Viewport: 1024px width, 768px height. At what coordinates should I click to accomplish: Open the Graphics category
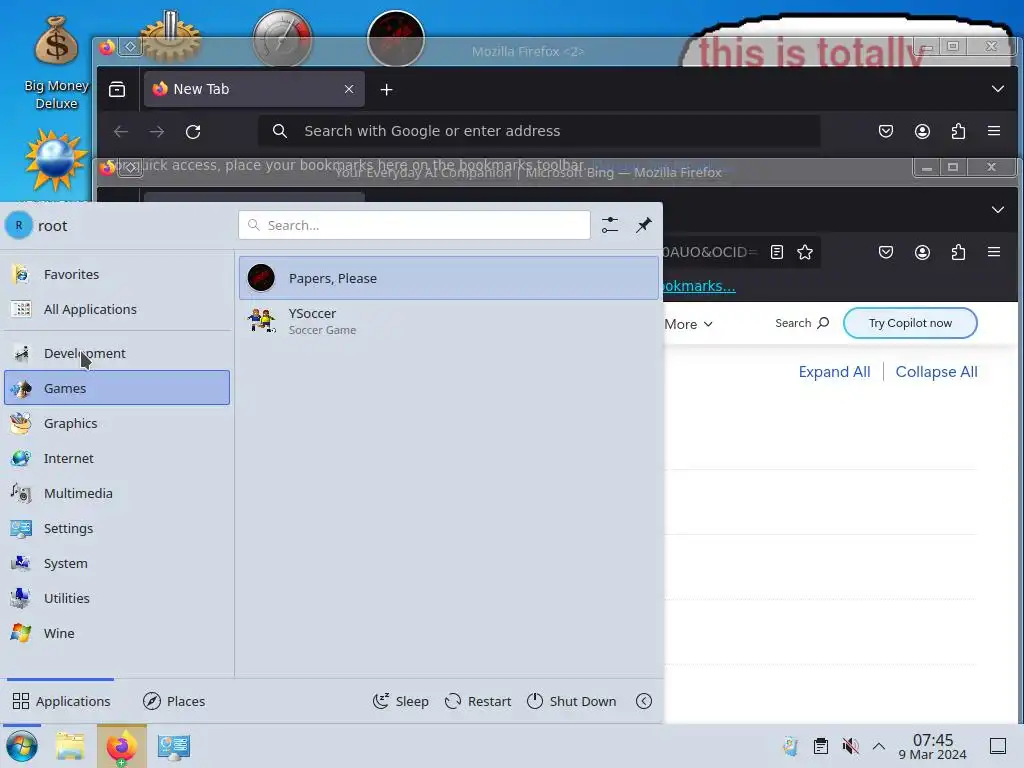(x=117, y=423)
